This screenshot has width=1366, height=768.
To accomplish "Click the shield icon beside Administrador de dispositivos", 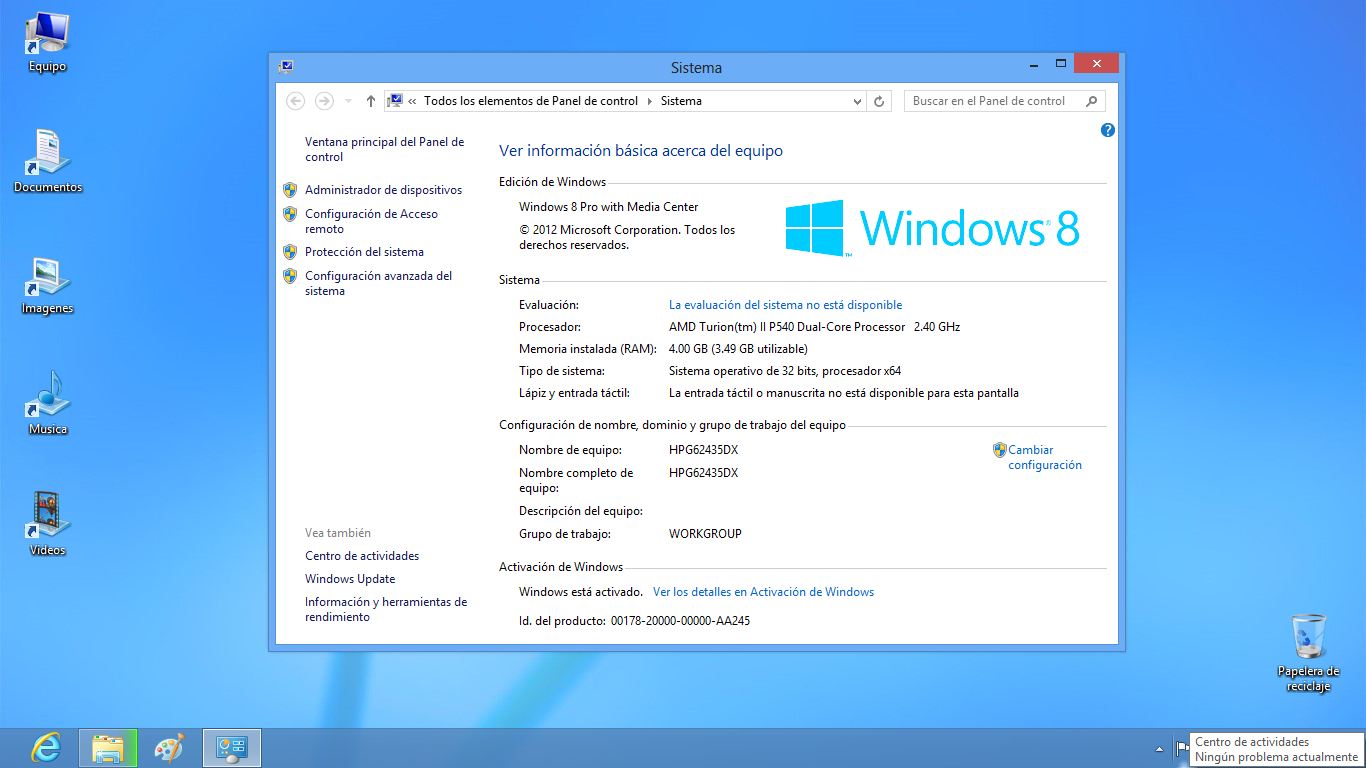I will [290, 189].
